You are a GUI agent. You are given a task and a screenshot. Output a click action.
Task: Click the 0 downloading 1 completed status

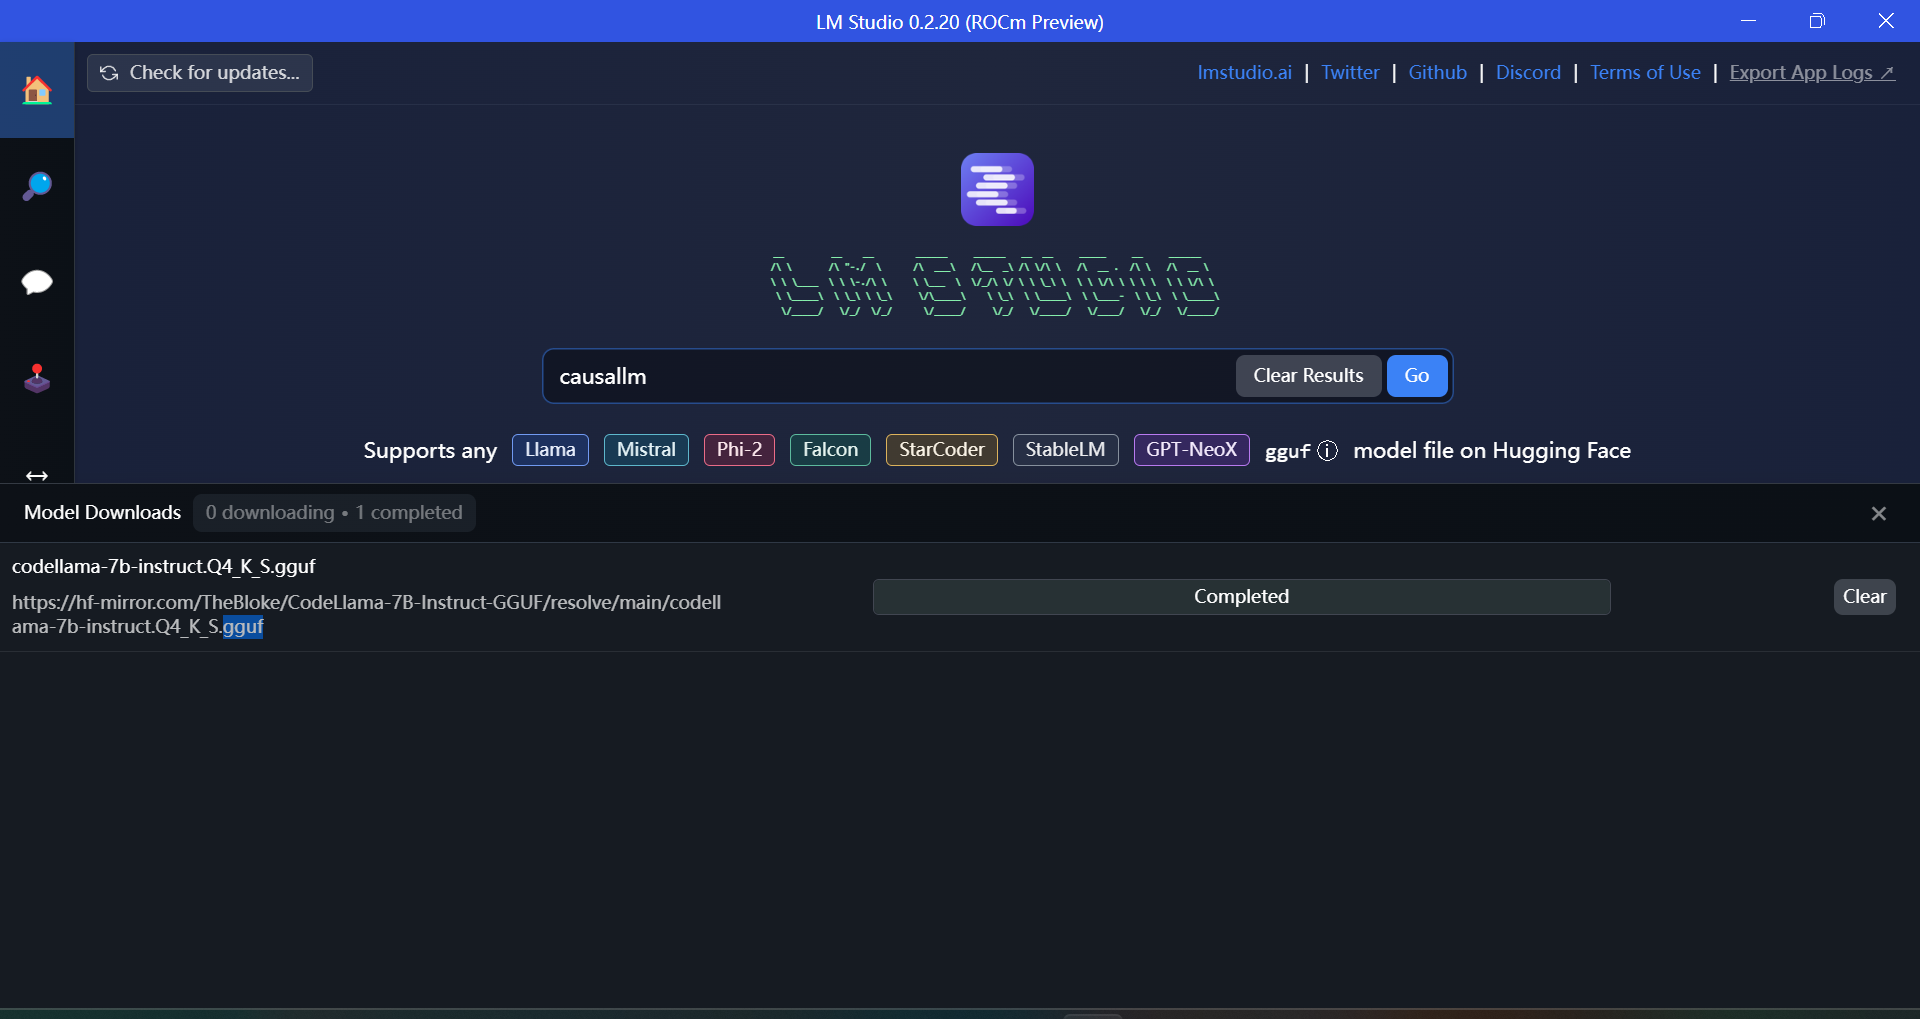coord(334,513)
